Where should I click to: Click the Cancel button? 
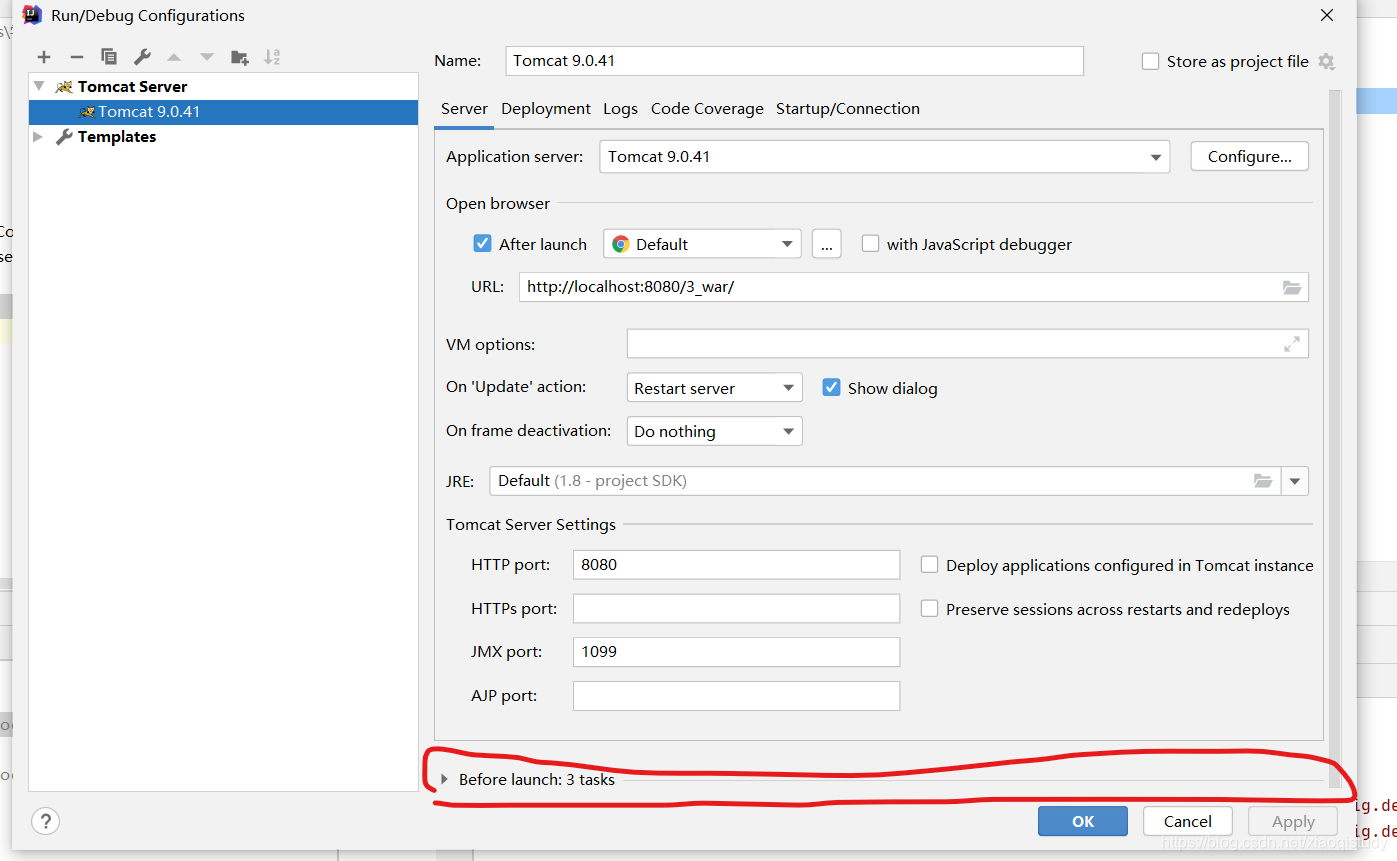tap(1188, 821)
